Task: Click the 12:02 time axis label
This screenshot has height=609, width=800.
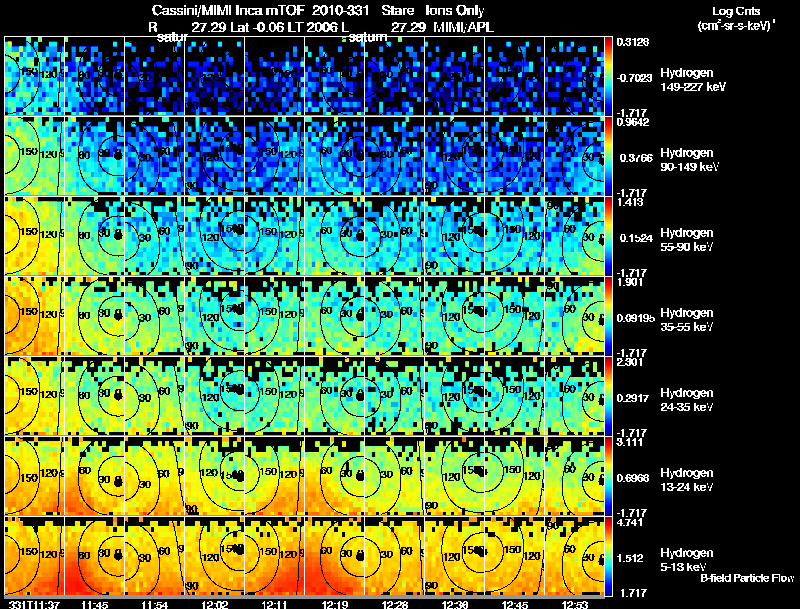Action: click(214, 604)
